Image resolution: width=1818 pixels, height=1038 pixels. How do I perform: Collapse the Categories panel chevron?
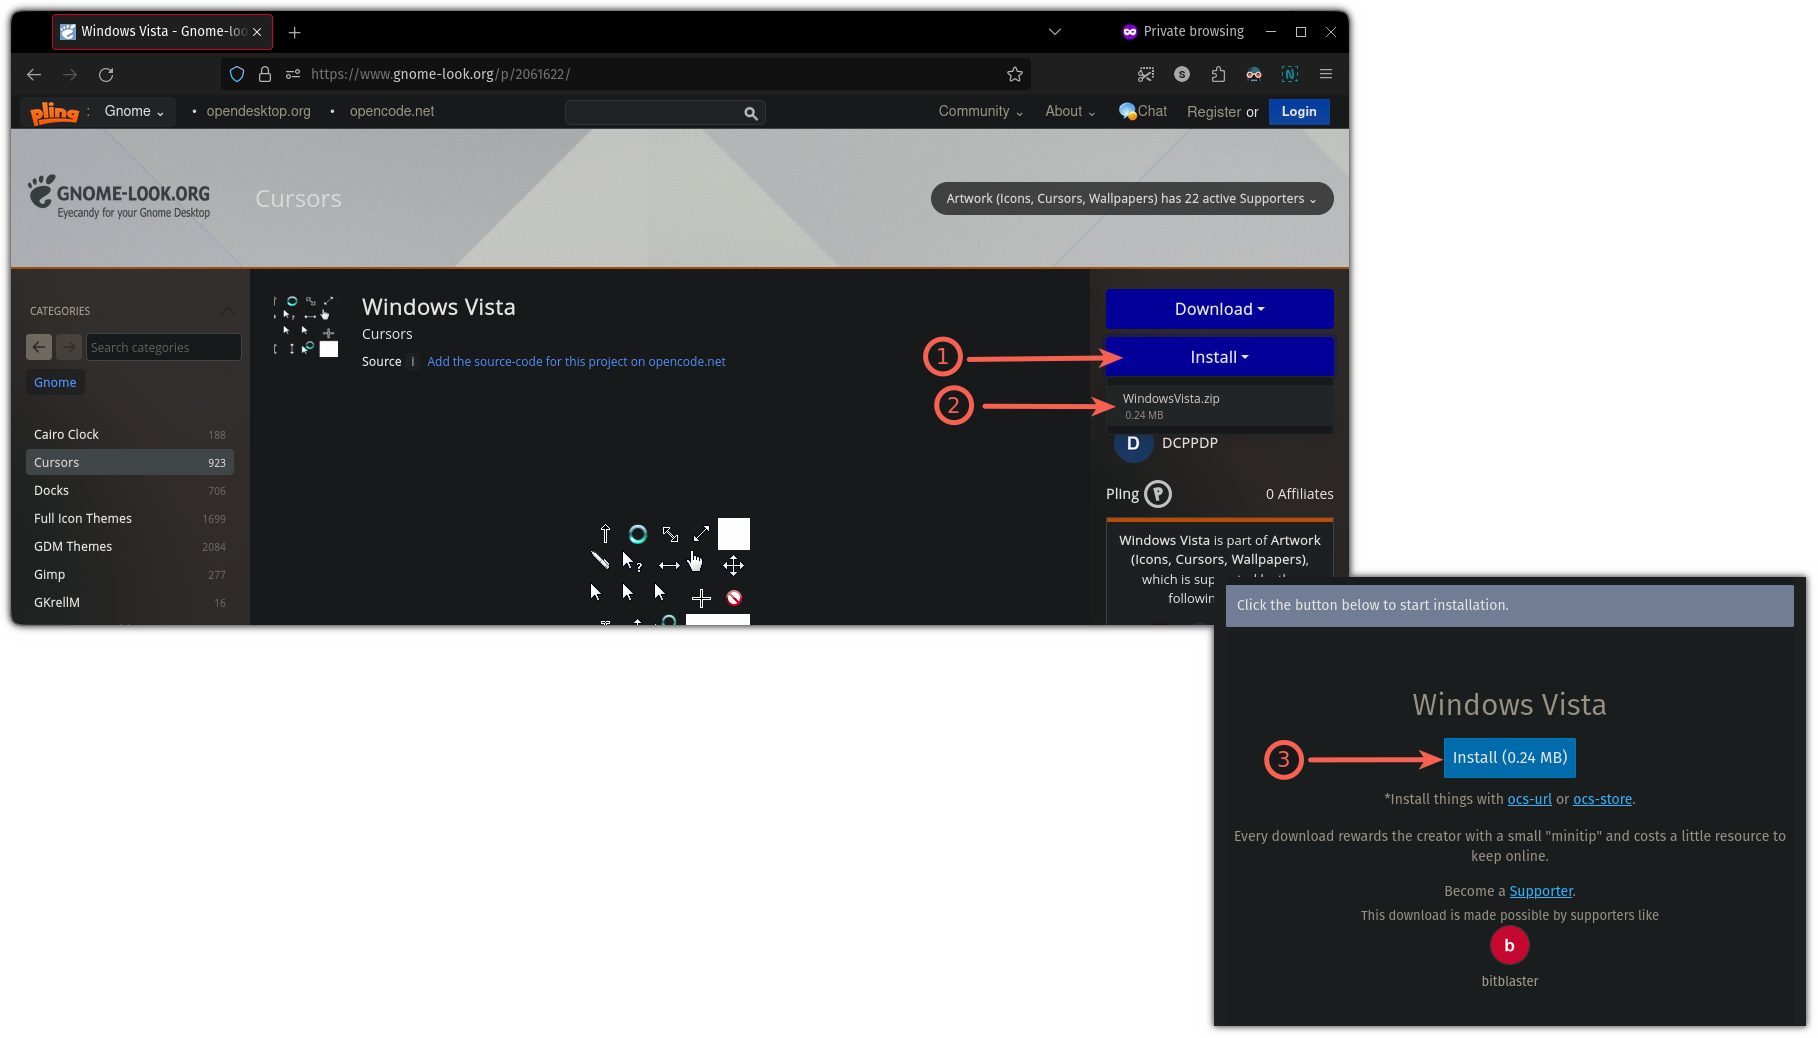click(x=228, y=311)
